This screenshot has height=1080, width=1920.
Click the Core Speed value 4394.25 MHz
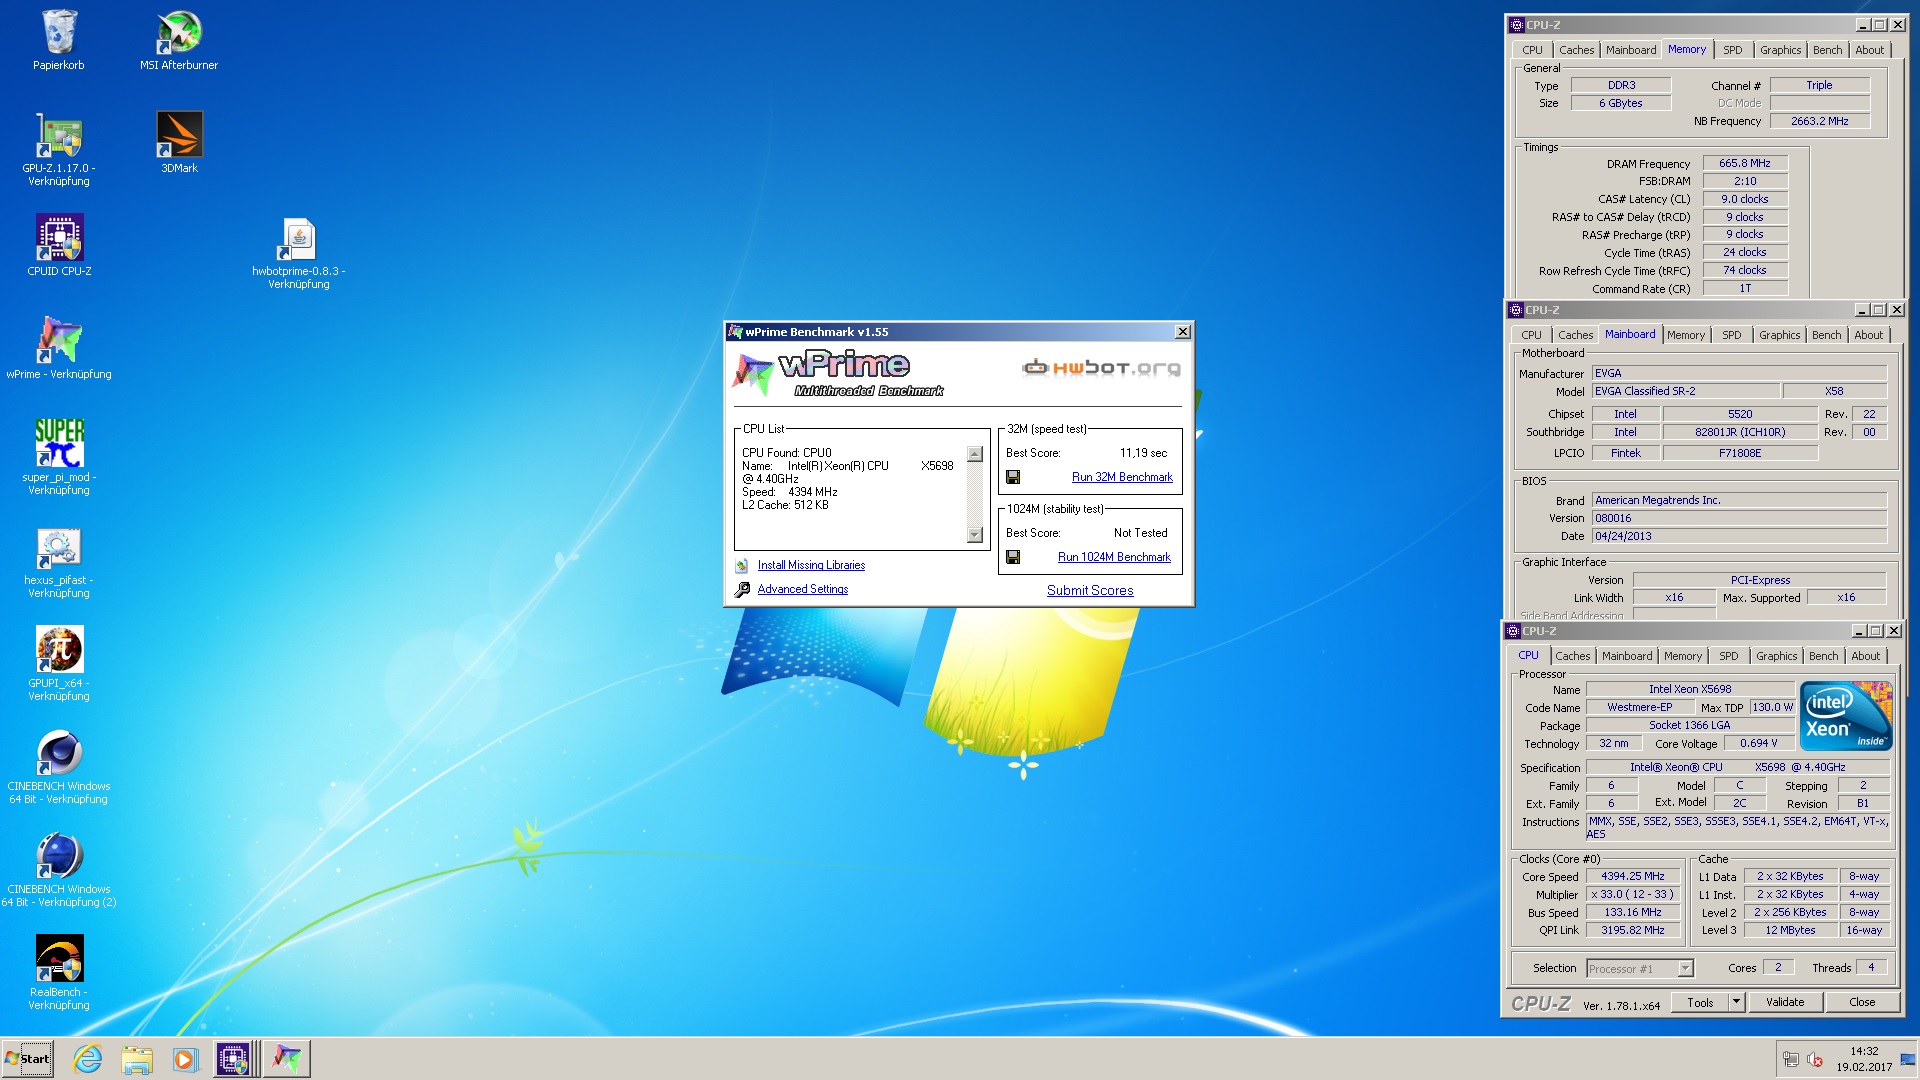[1633, 877]
